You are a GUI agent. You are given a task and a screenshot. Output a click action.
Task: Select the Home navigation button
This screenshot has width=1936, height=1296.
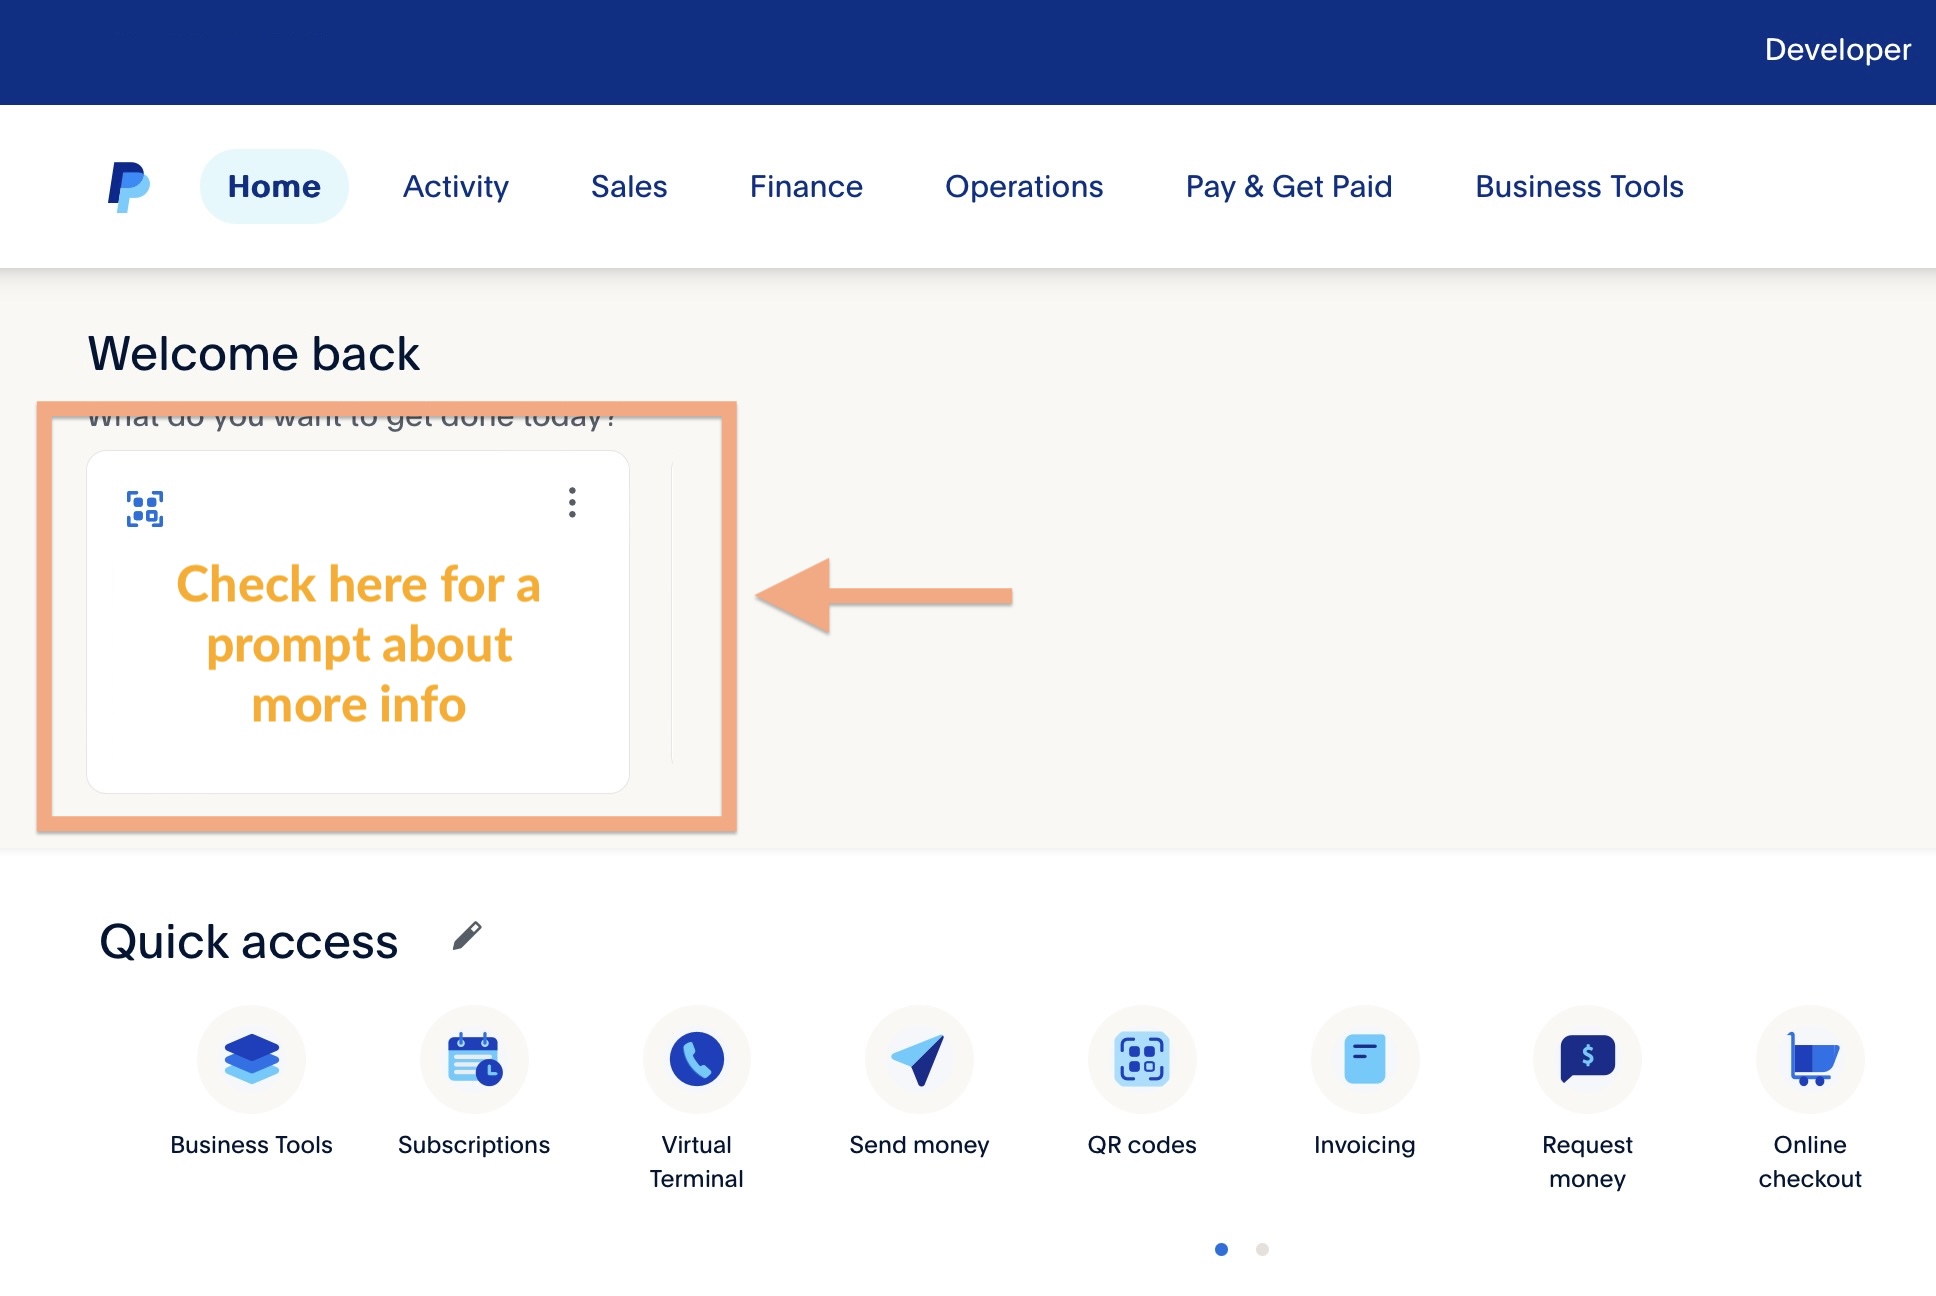(274, 187)
